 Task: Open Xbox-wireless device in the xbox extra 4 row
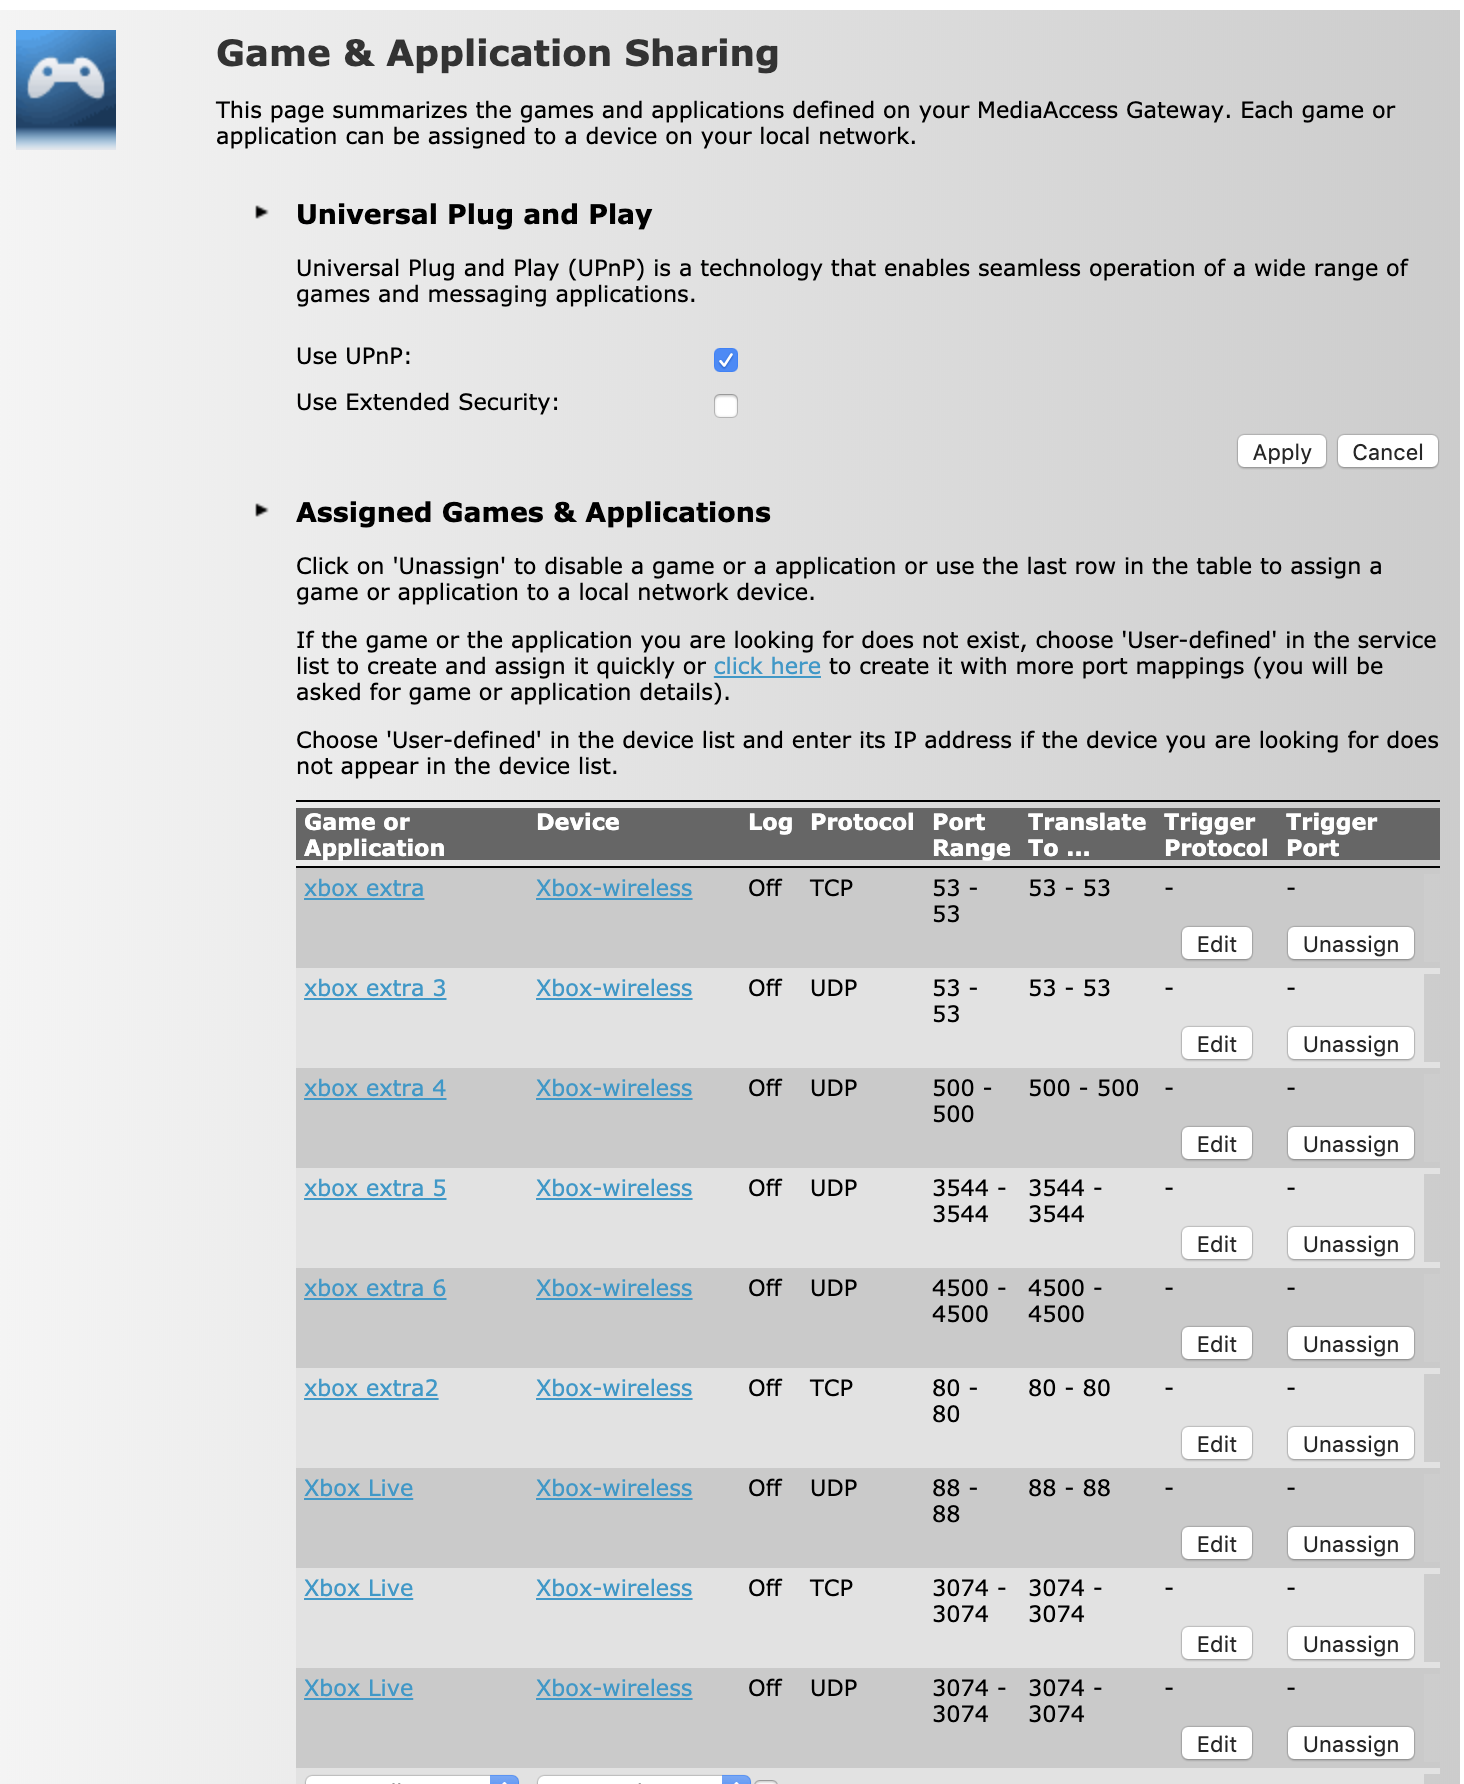(614, 1088)
